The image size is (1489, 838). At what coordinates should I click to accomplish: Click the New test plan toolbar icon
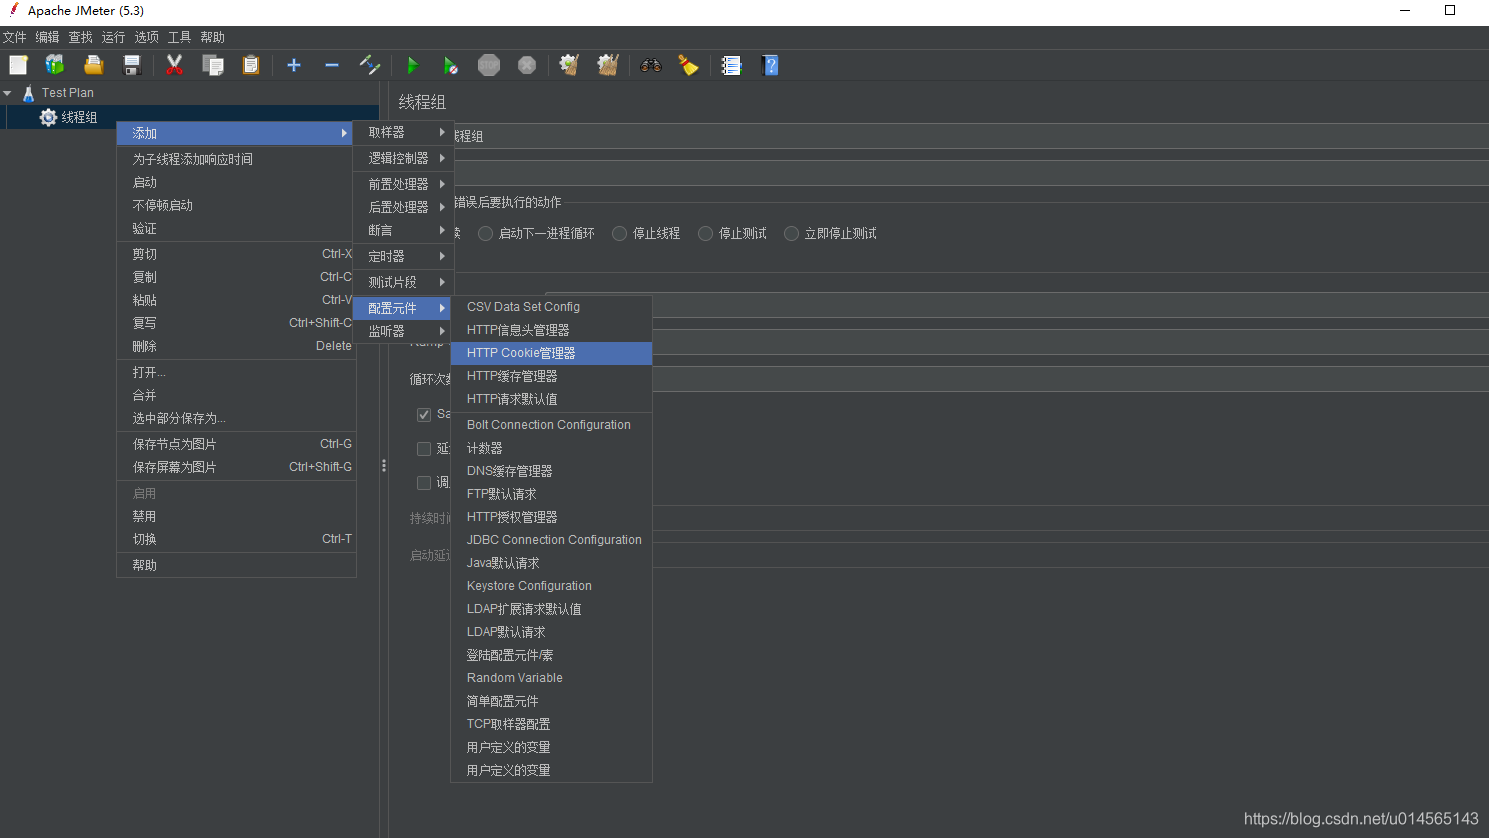(x=18, y=65)
